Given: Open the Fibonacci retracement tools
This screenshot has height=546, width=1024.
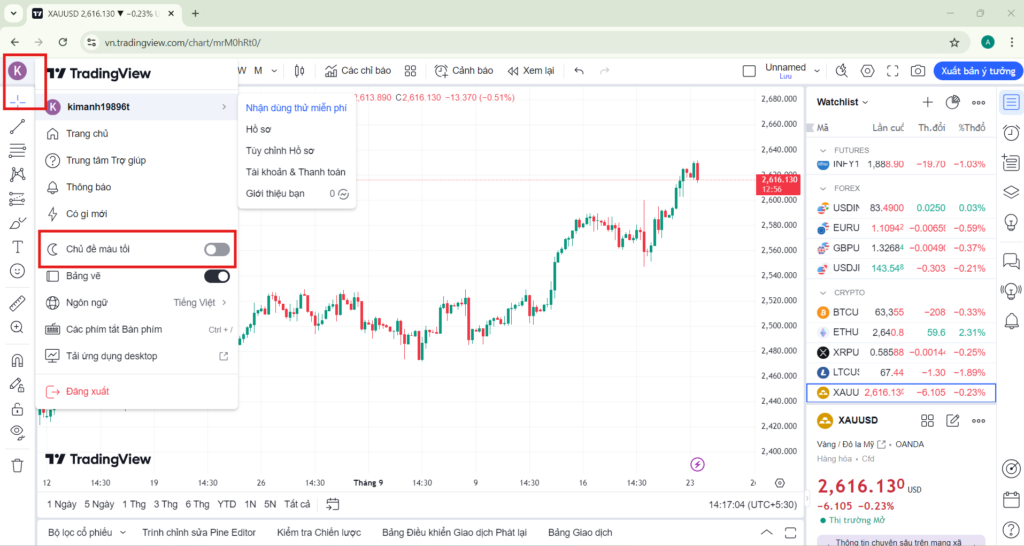Looking at the screenshot, I should [18, 150].
